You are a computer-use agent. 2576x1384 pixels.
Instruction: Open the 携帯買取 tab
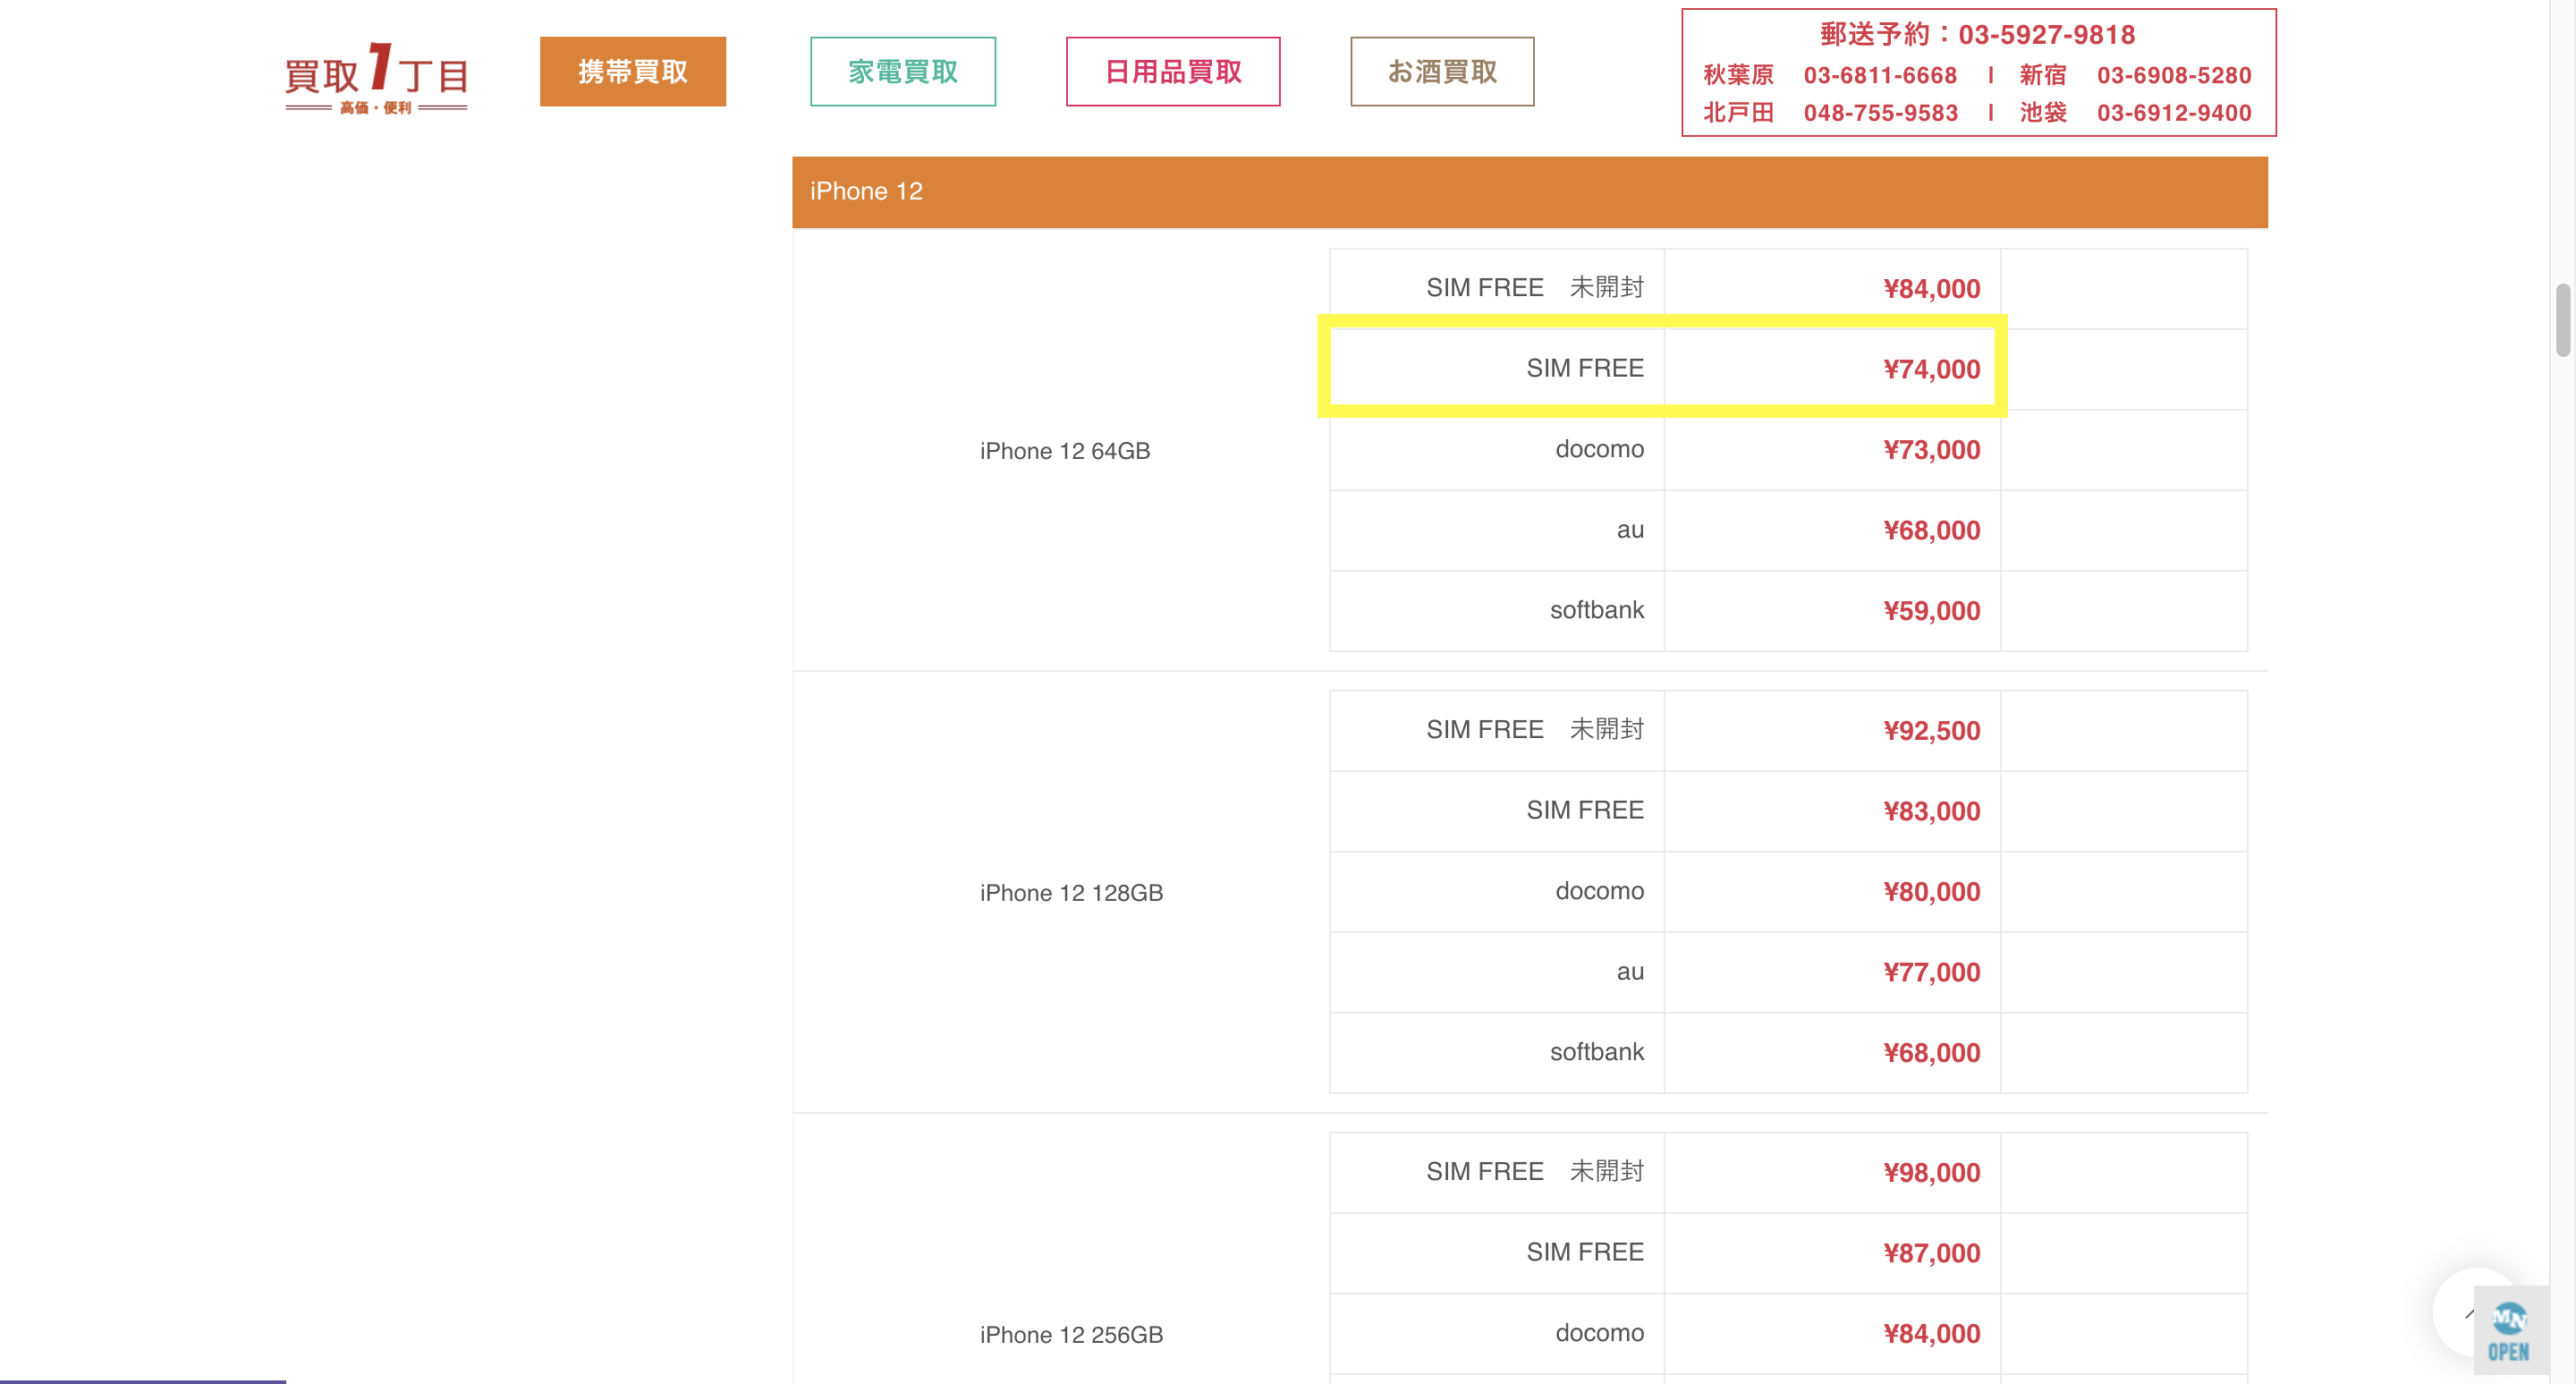(x=633, y=71)
